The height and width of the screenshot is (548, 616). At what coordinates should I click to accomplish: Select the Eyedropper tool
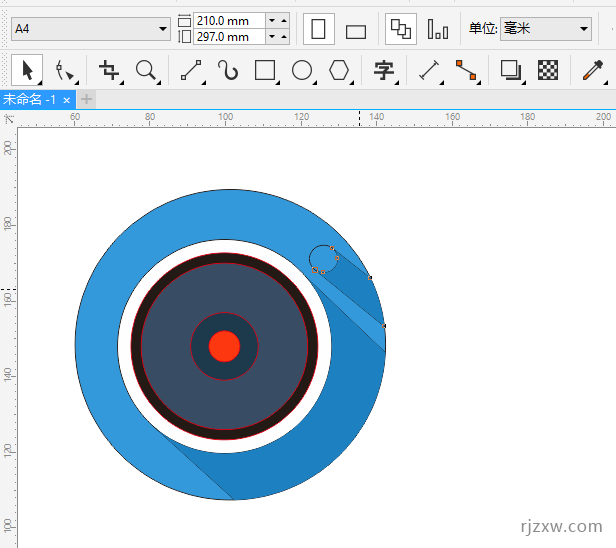pos(593,70)
